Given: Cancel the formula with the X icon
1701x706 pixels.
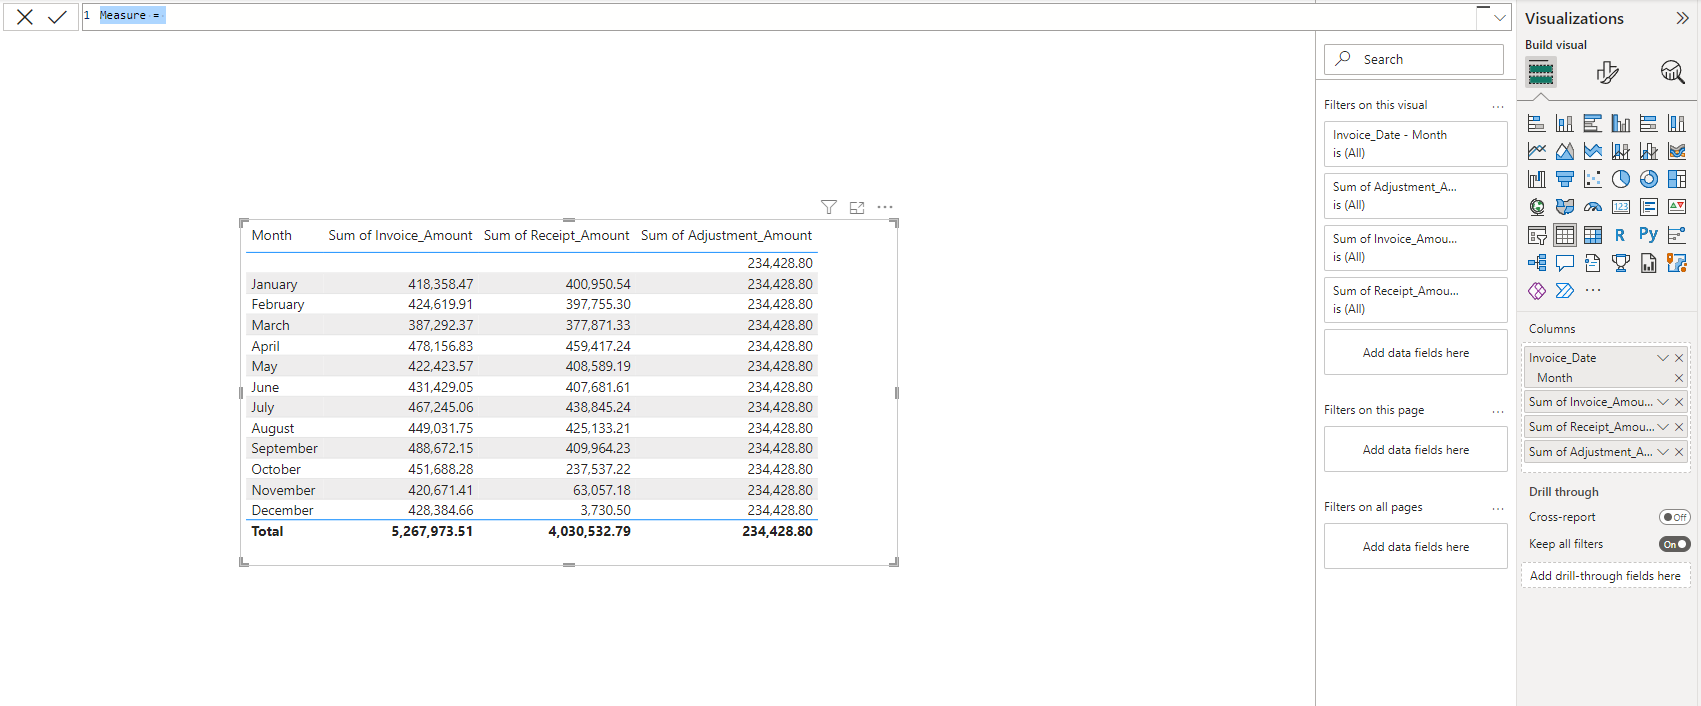Looking at the screenshot, I should coord(25,16).
